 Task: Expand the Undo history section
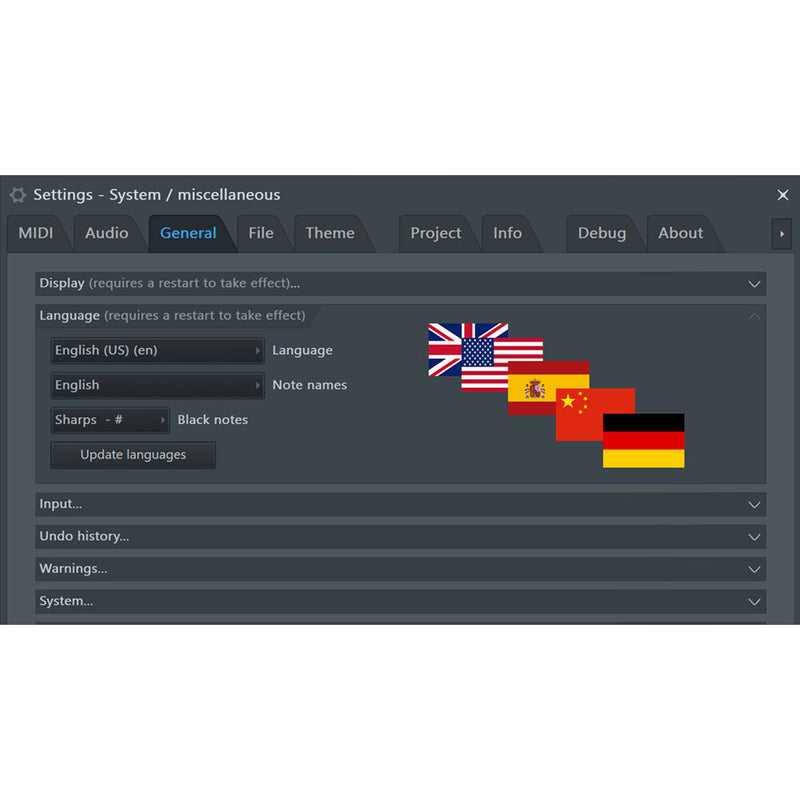(x=400, y=537)
